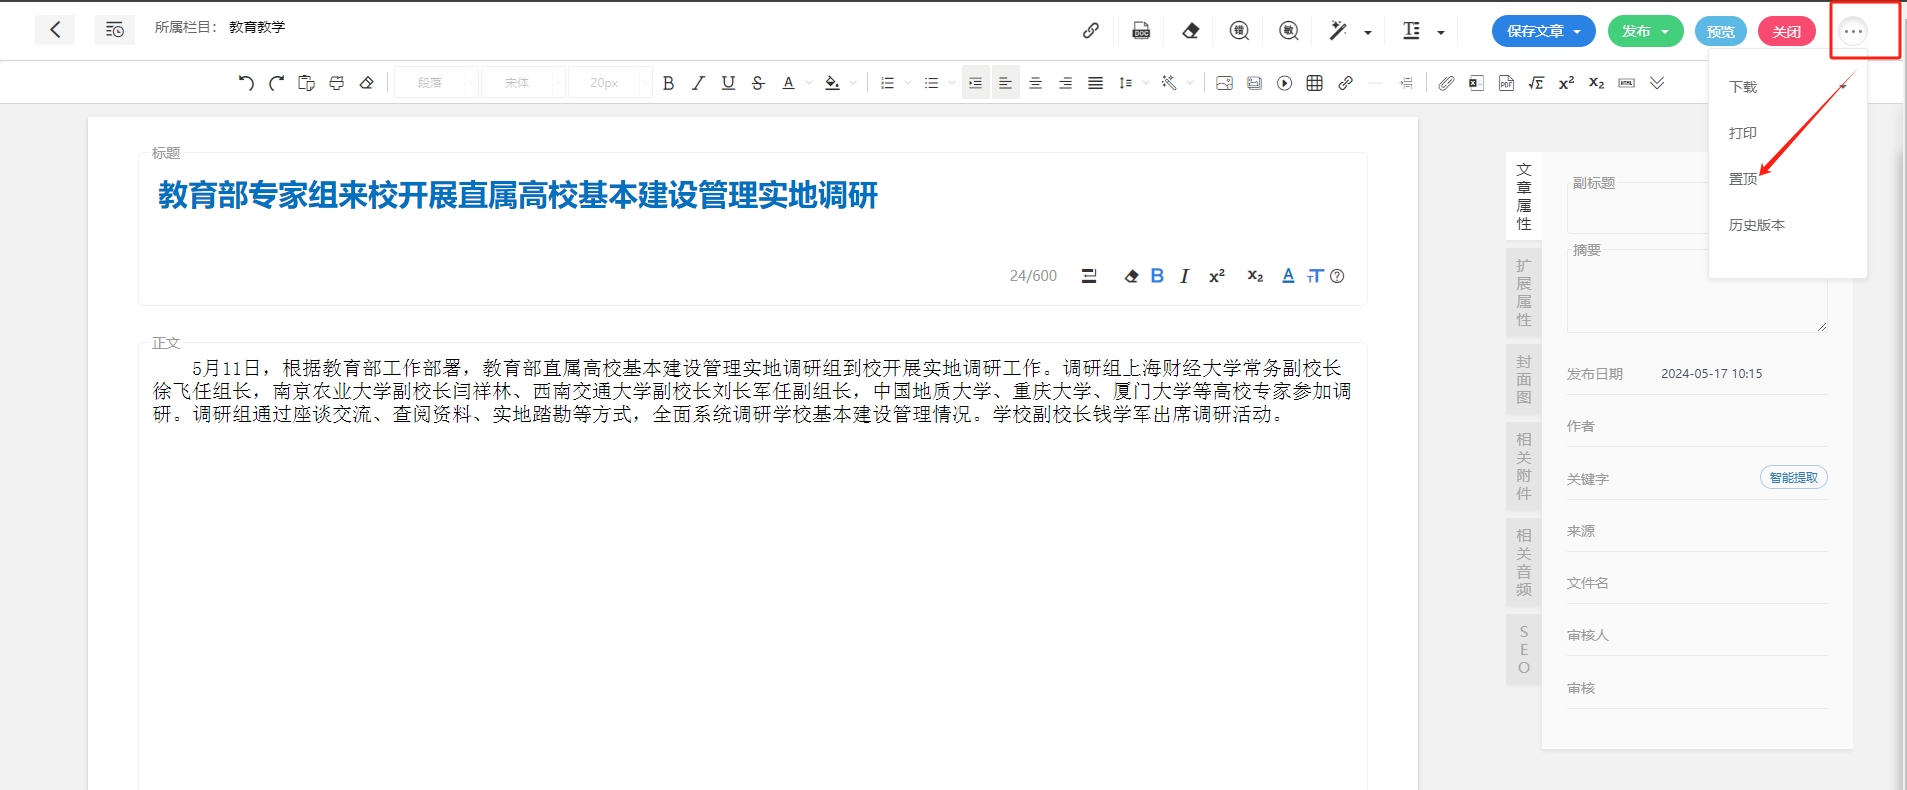Image resolution: width=1907 pixels, height=790 pixels.
Task: Choose 历史版本 in the dropdown menu
Action: click(x=1756, y=225)
